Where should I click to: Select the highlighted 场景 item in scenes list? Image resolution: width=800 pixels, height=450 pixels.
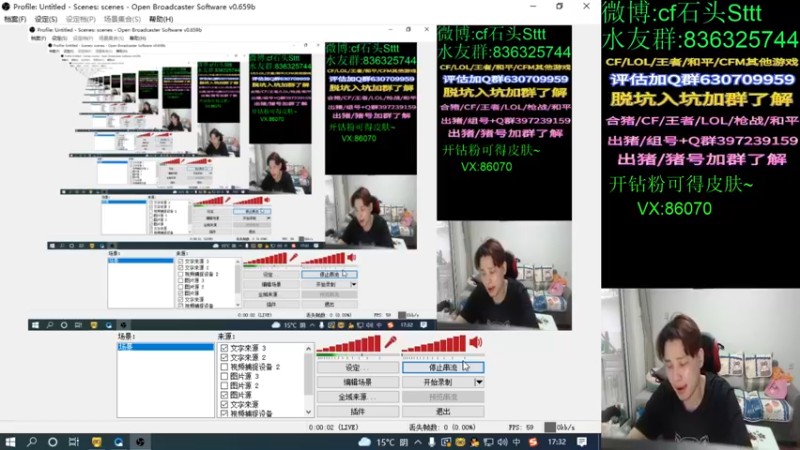pos(166,347)
